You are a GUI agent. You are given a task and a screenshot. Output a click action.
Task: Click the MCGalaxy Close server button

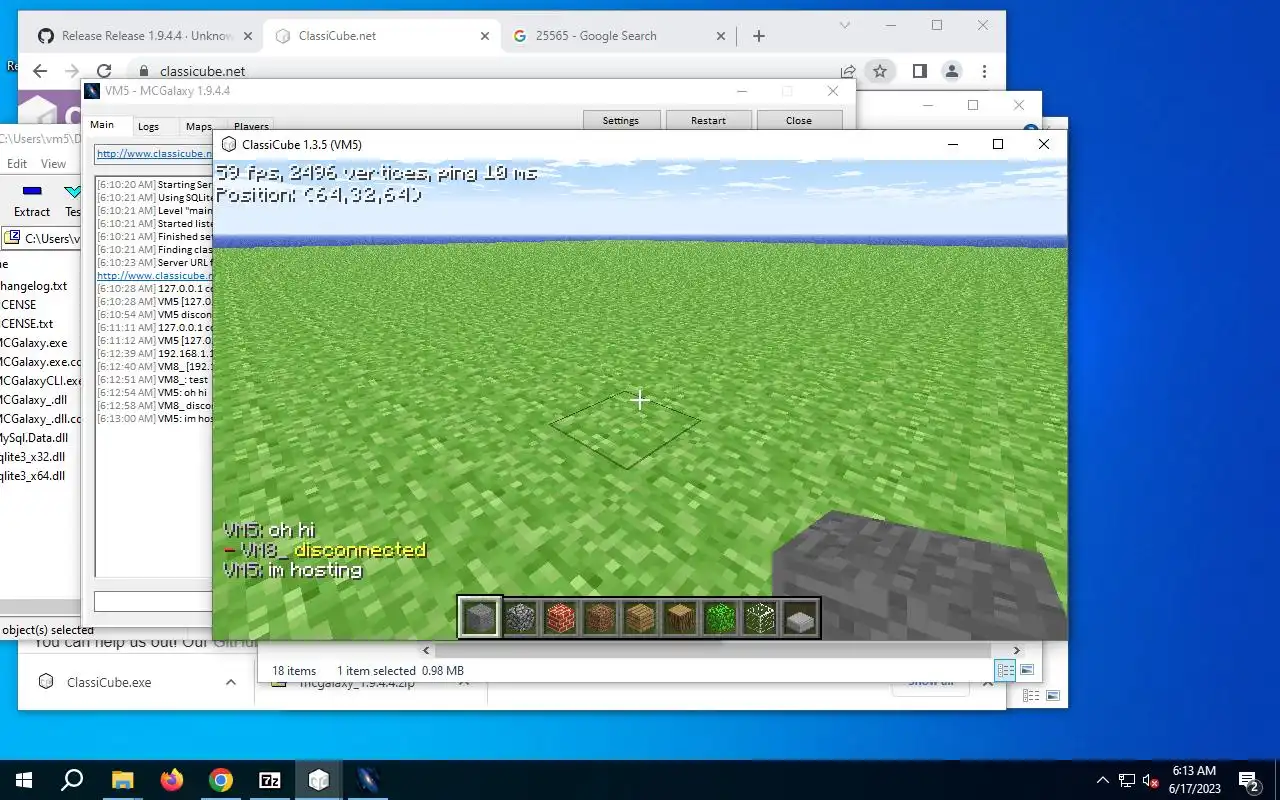(x=799, y=120)
